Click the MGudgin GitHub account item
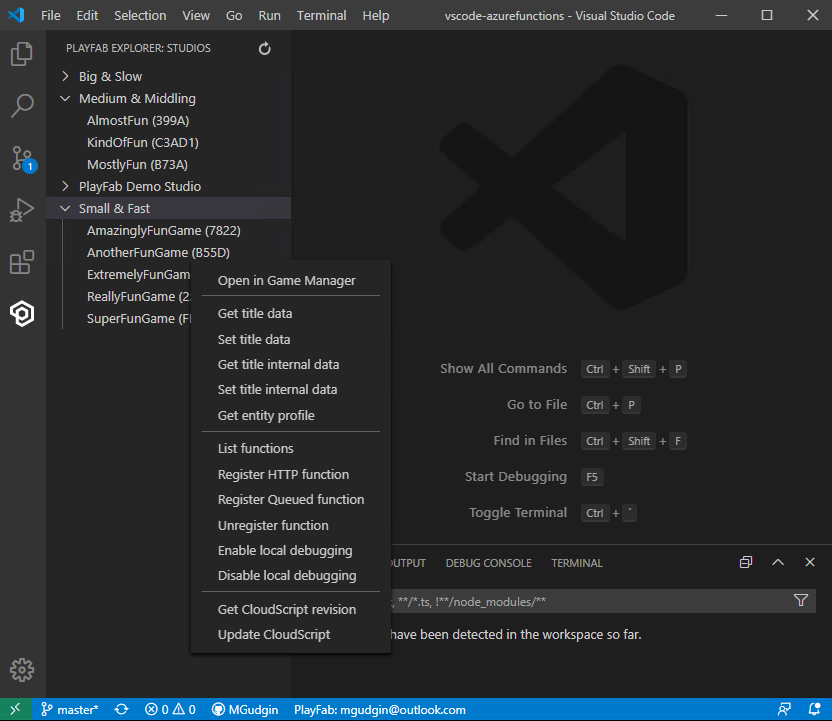 [245, 709]
